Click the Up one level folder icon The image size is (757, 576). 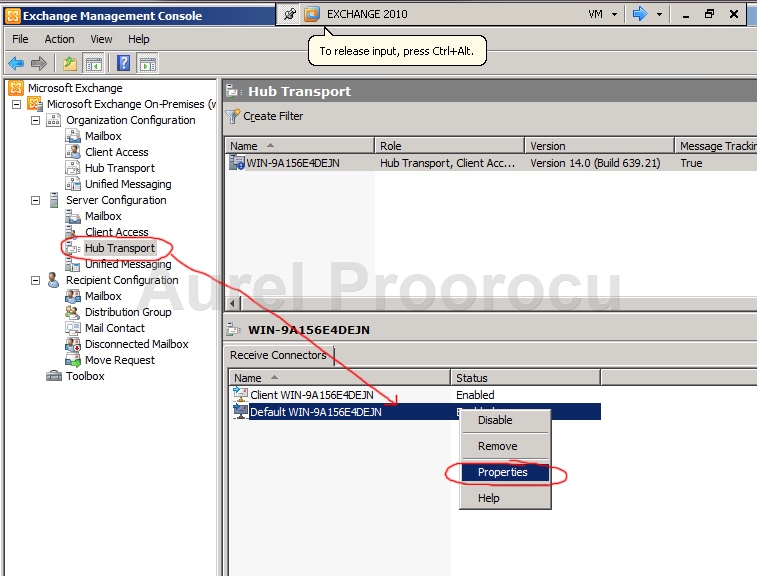pyautogui.click(x=70, y=63)
